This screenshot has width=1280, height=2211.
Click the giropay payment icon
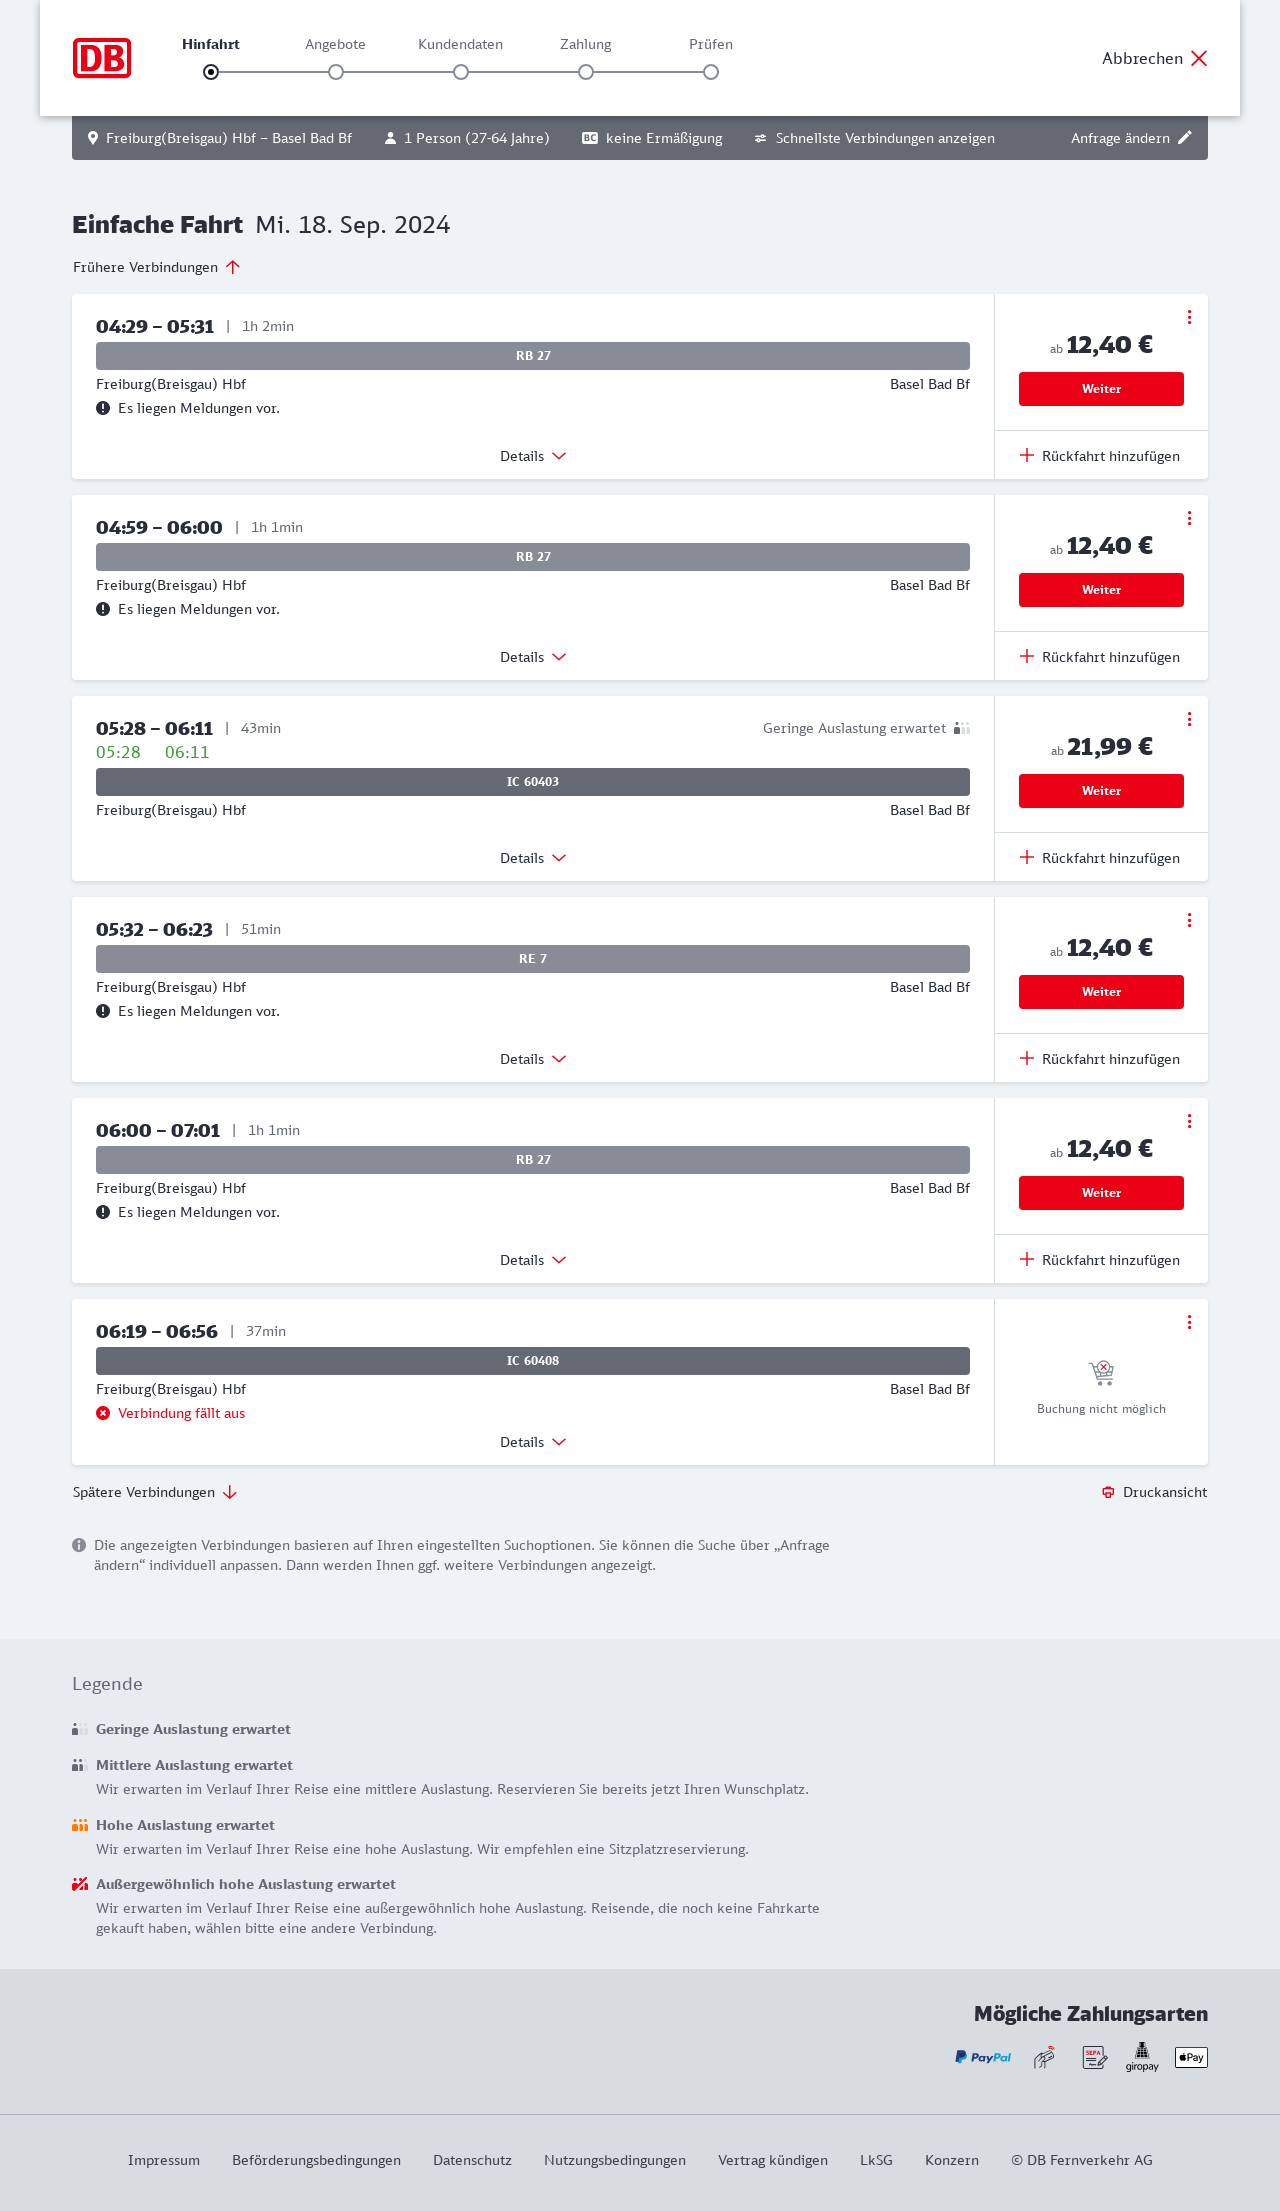[1142, 2057]
